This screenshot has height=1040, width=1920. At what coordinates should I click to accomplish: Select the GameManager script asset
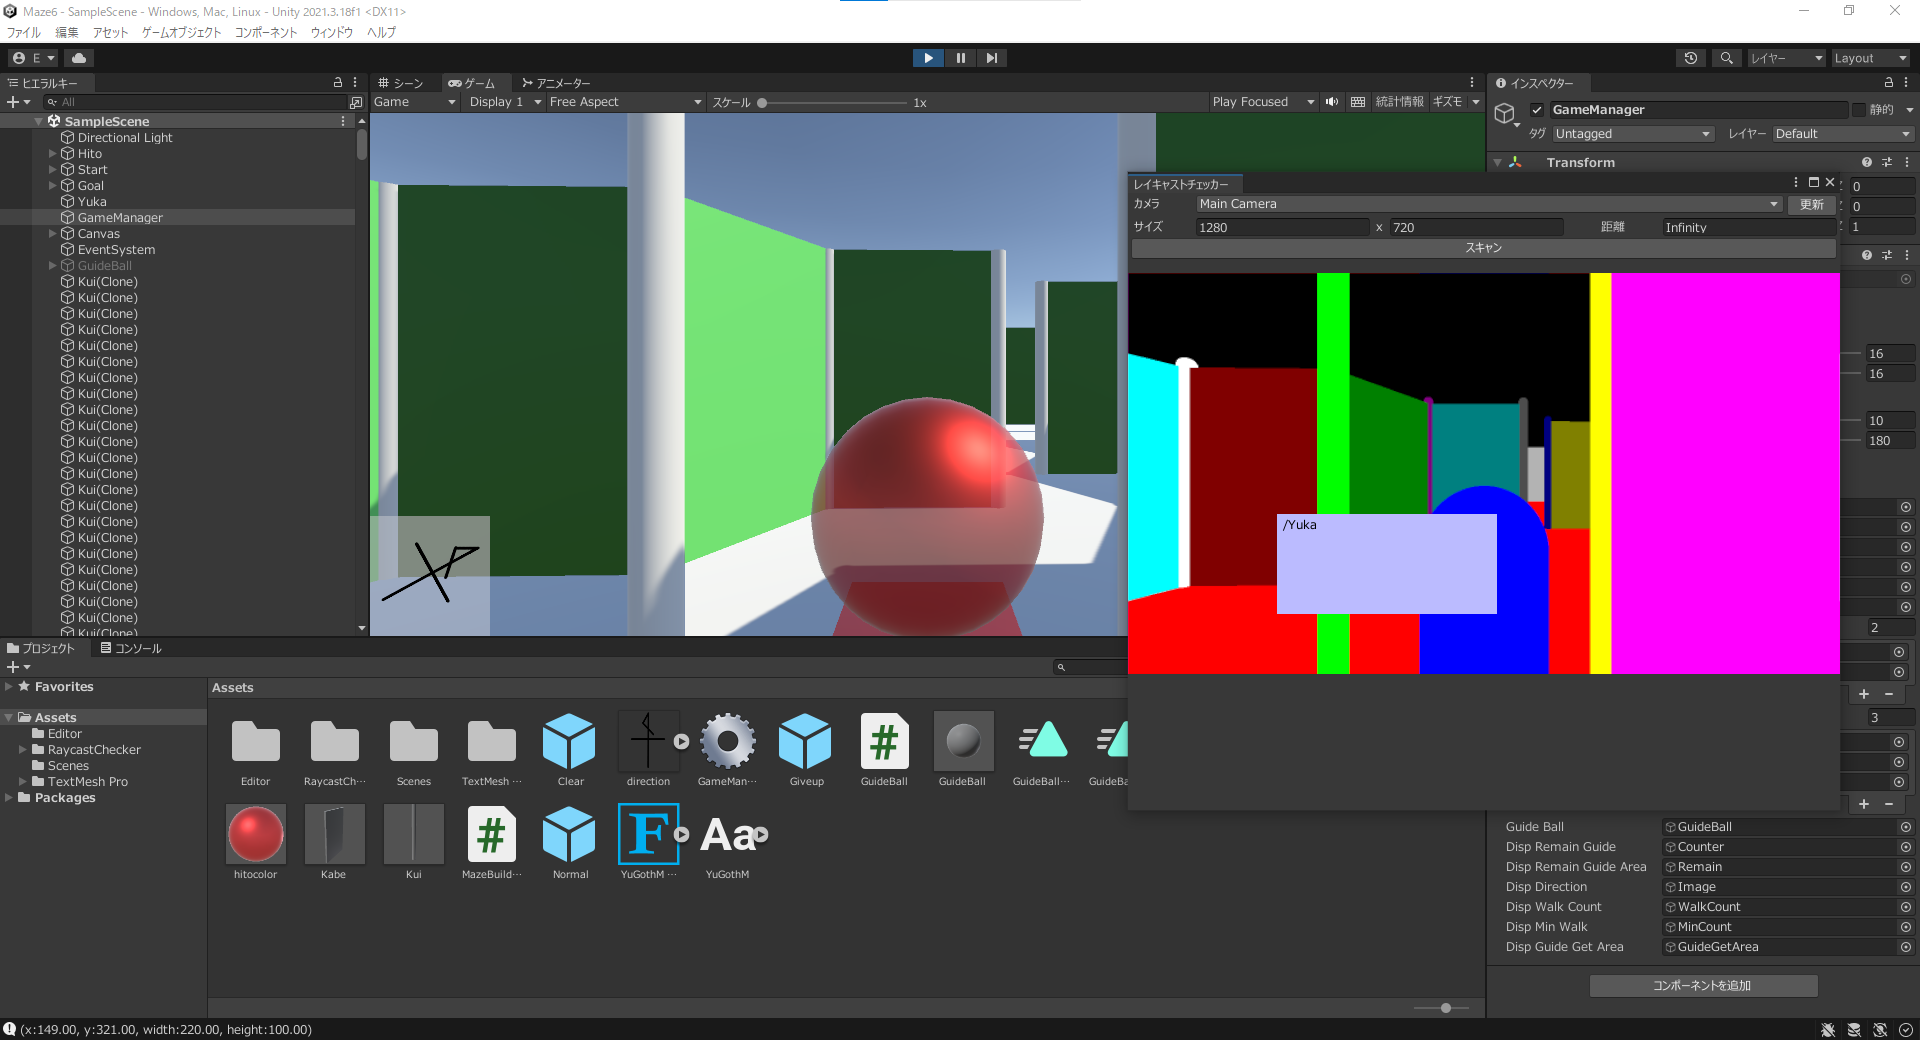(727, 750)
